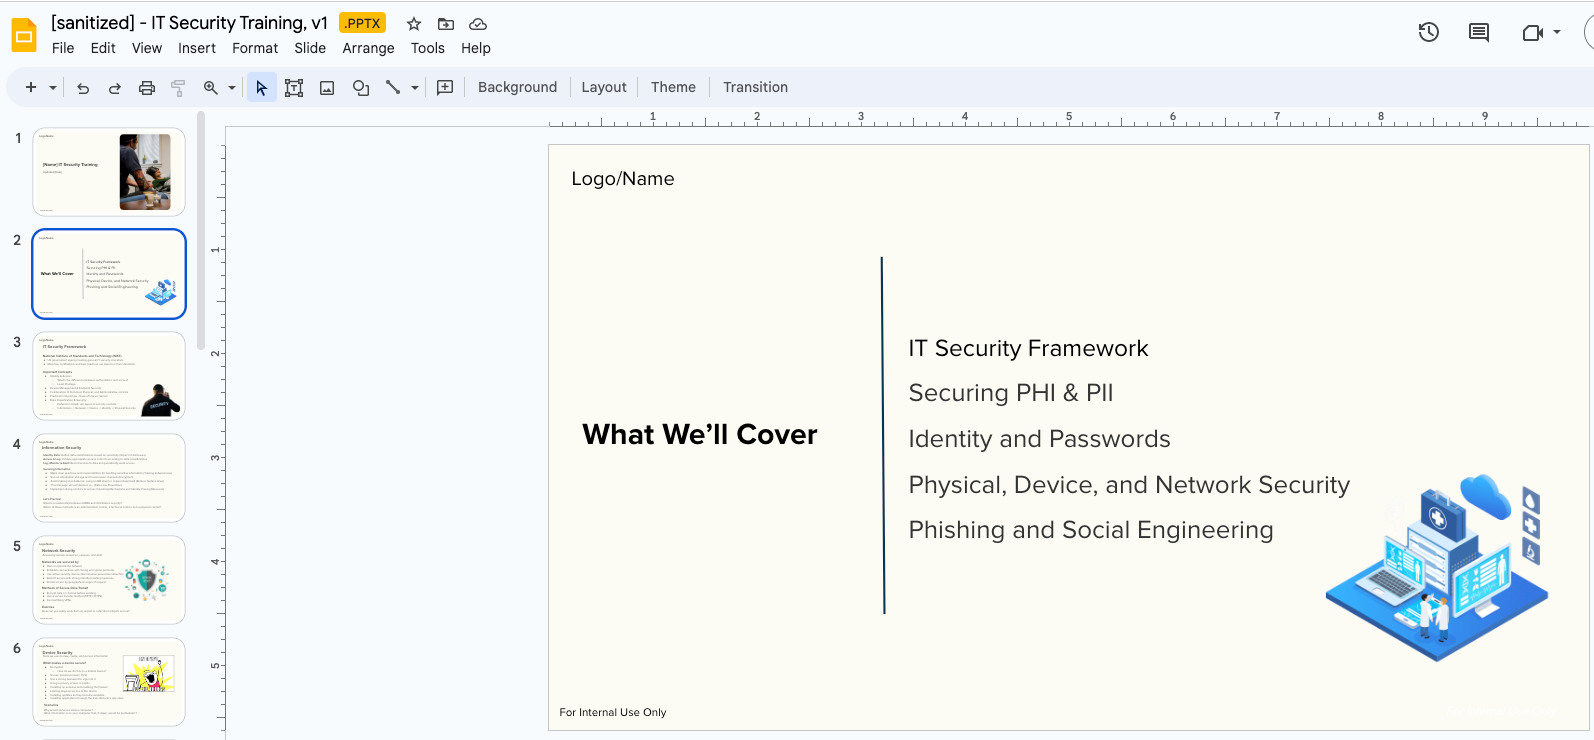The height and width of the screenshot is (740, 1594).
Task: Open the File menu
Action: click(63, 48)
